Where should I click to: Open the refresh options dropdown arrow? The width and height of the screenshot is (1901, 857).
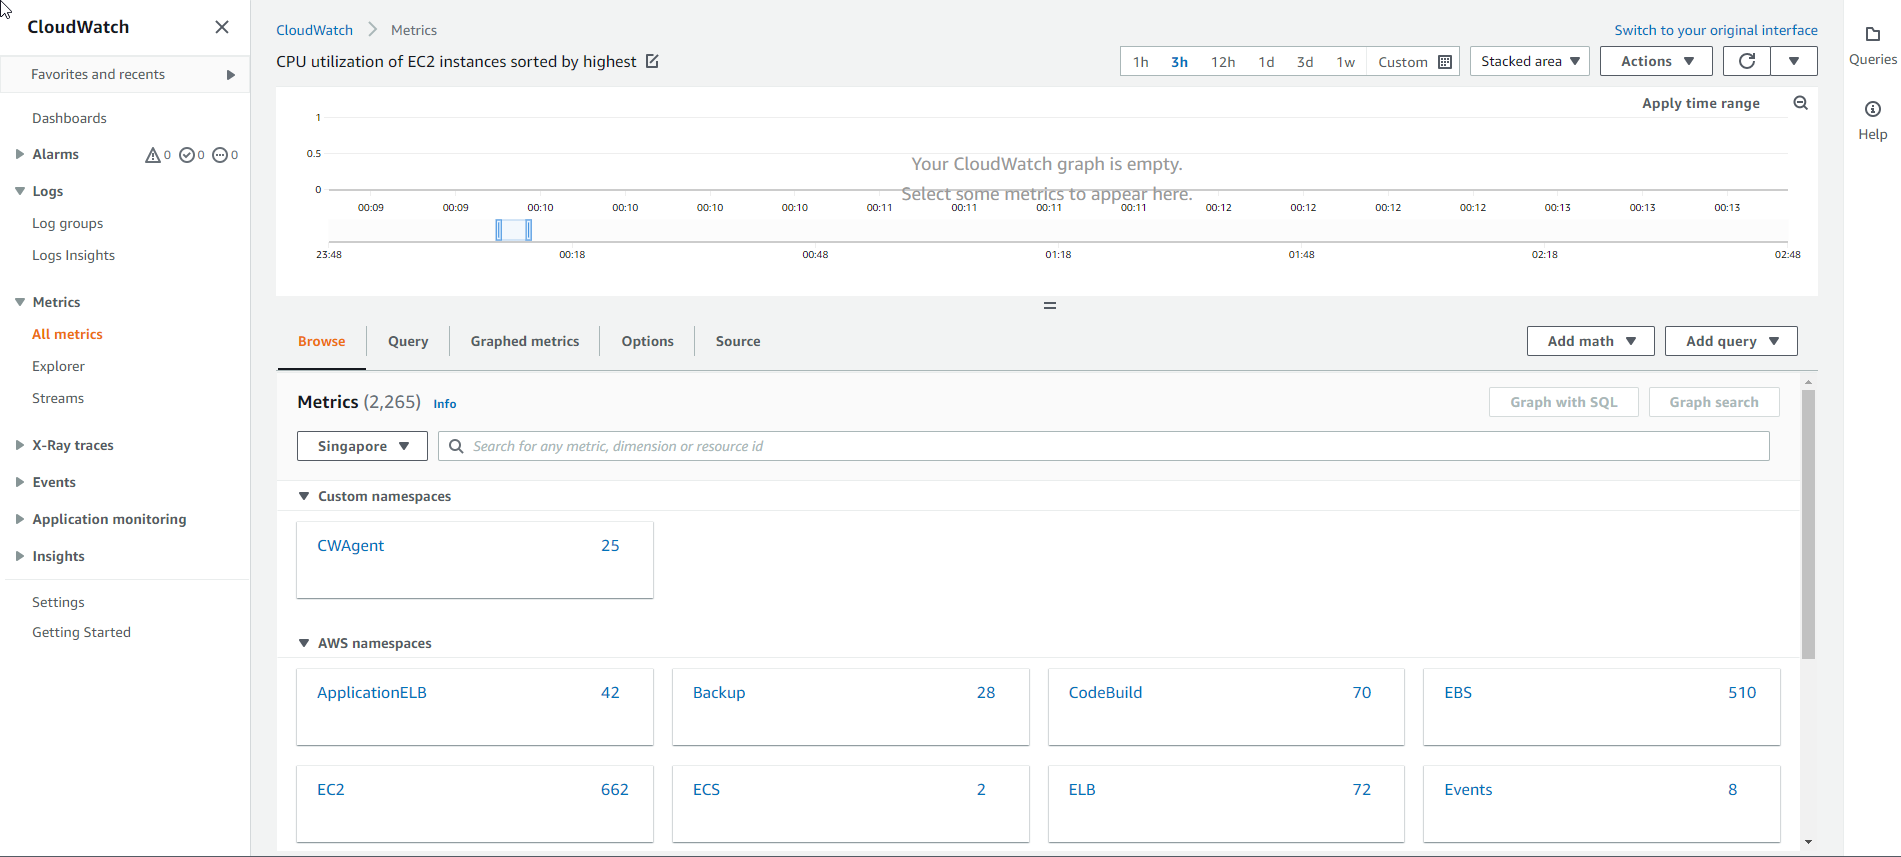pyautogui.click(x=1794, y=61)
